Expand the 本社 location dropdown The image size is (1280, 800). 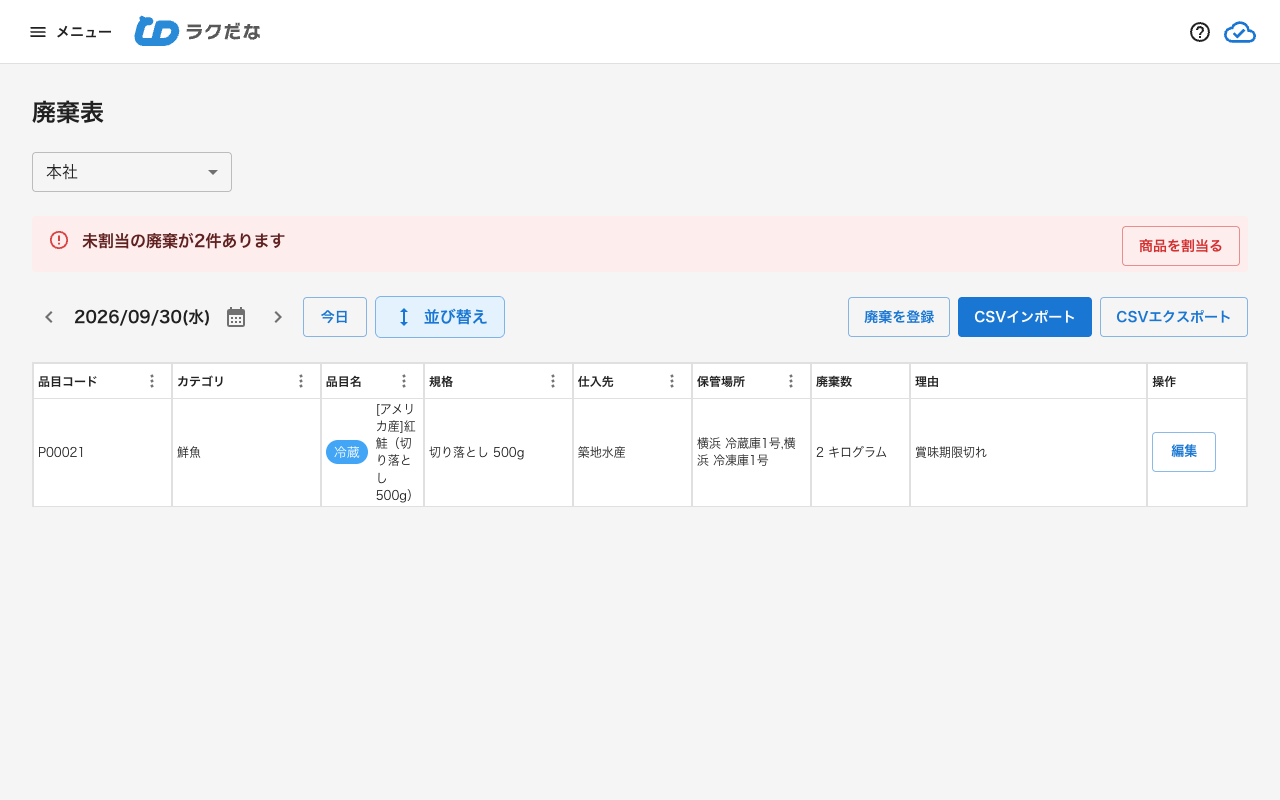[x=132, y=172]
